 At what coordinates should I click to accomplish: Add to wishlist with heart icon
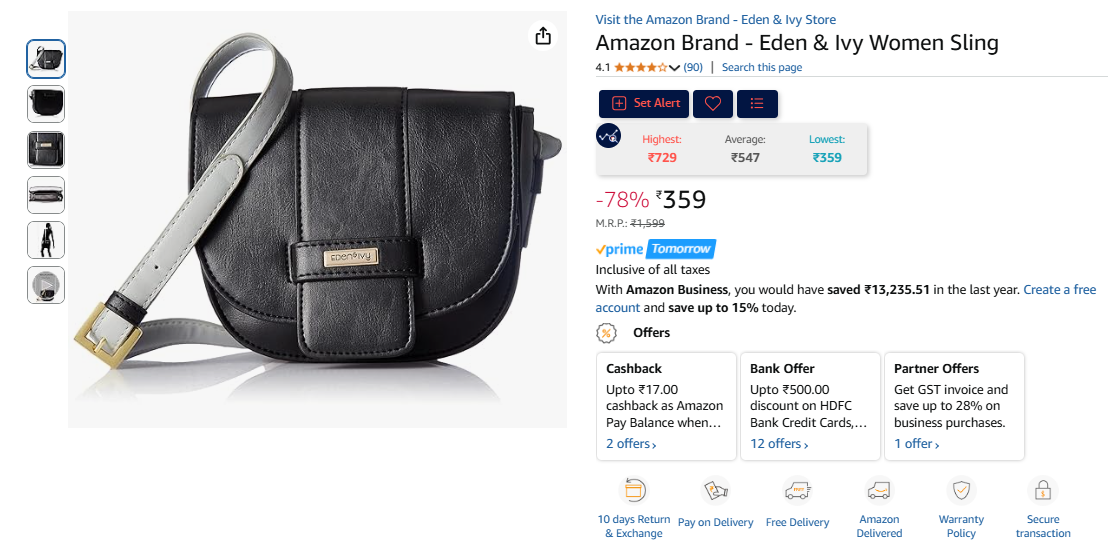[x=713, y=104]
